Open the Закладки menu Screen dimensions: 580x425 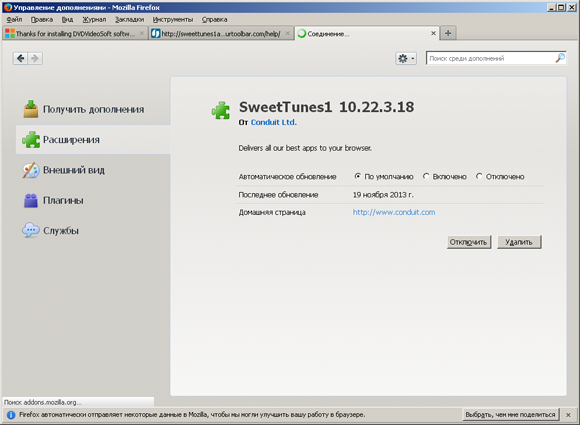(x=129, y=20)
